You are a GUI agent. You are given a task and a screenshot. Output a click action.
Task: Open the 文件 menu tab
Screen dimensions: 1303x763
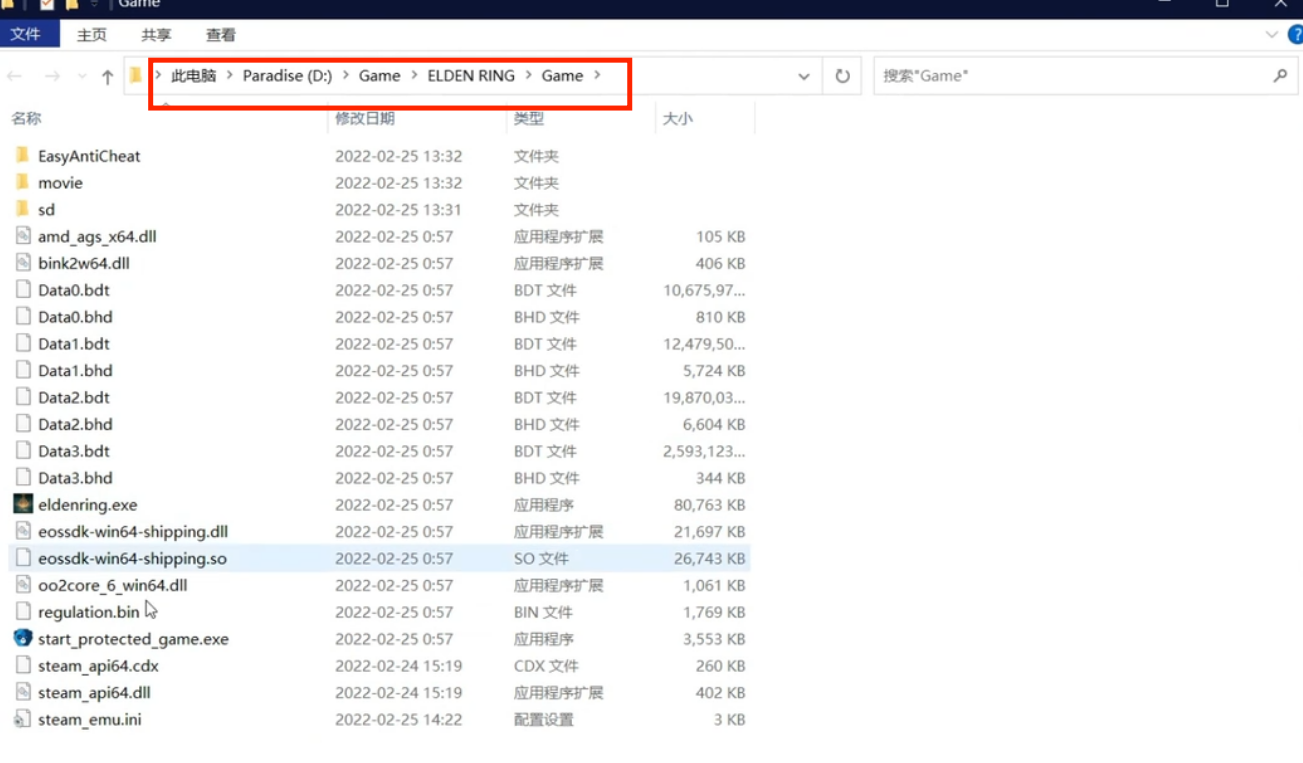point(26,35)
